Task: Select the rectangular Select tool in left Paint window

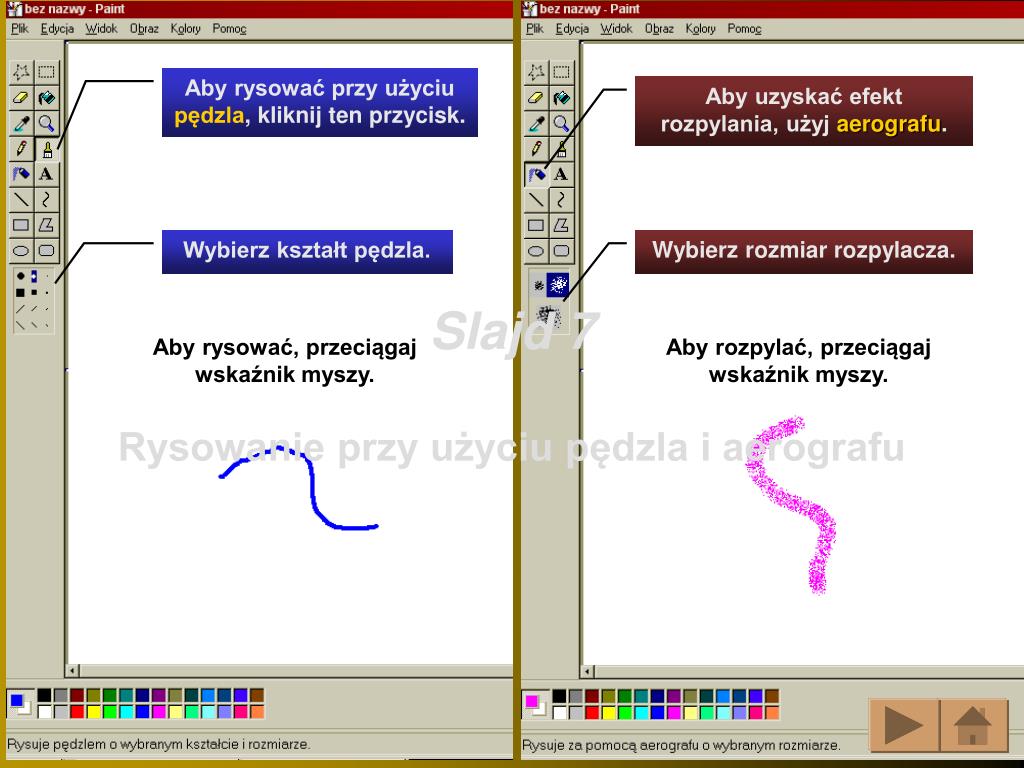Action: click(x=46, y=72)
